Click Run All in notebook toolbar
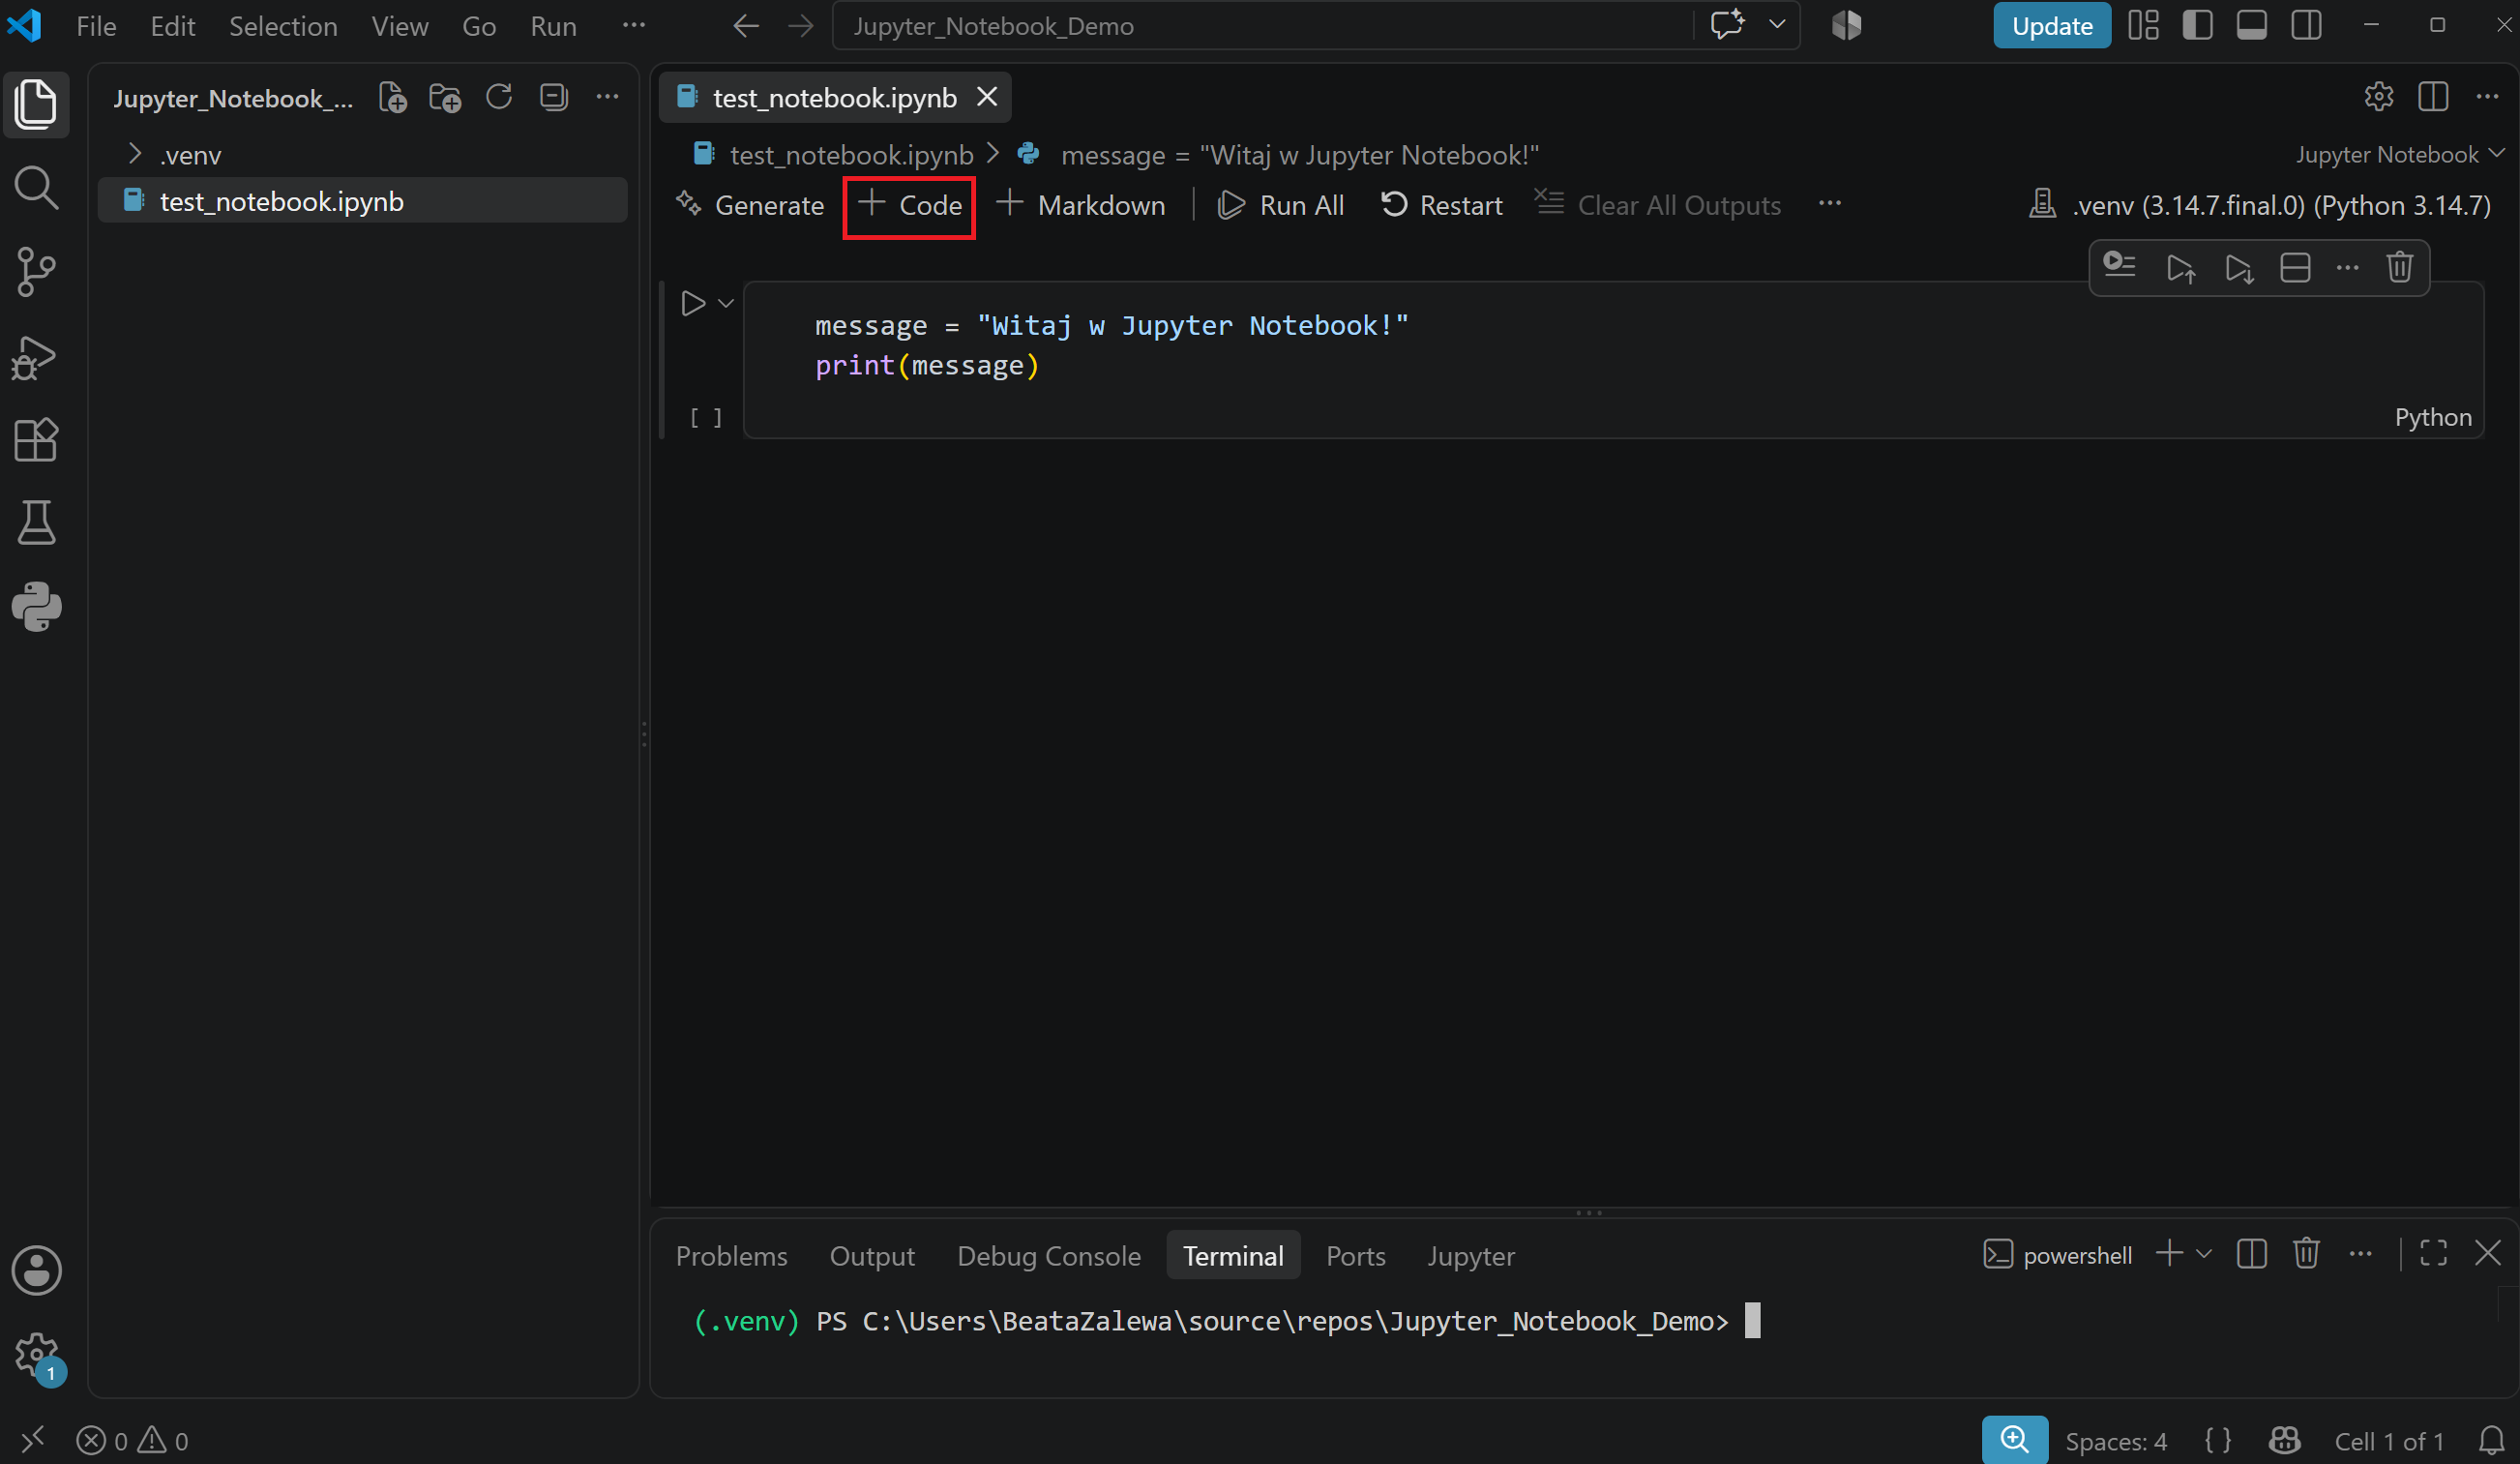 pos(1279,205)
